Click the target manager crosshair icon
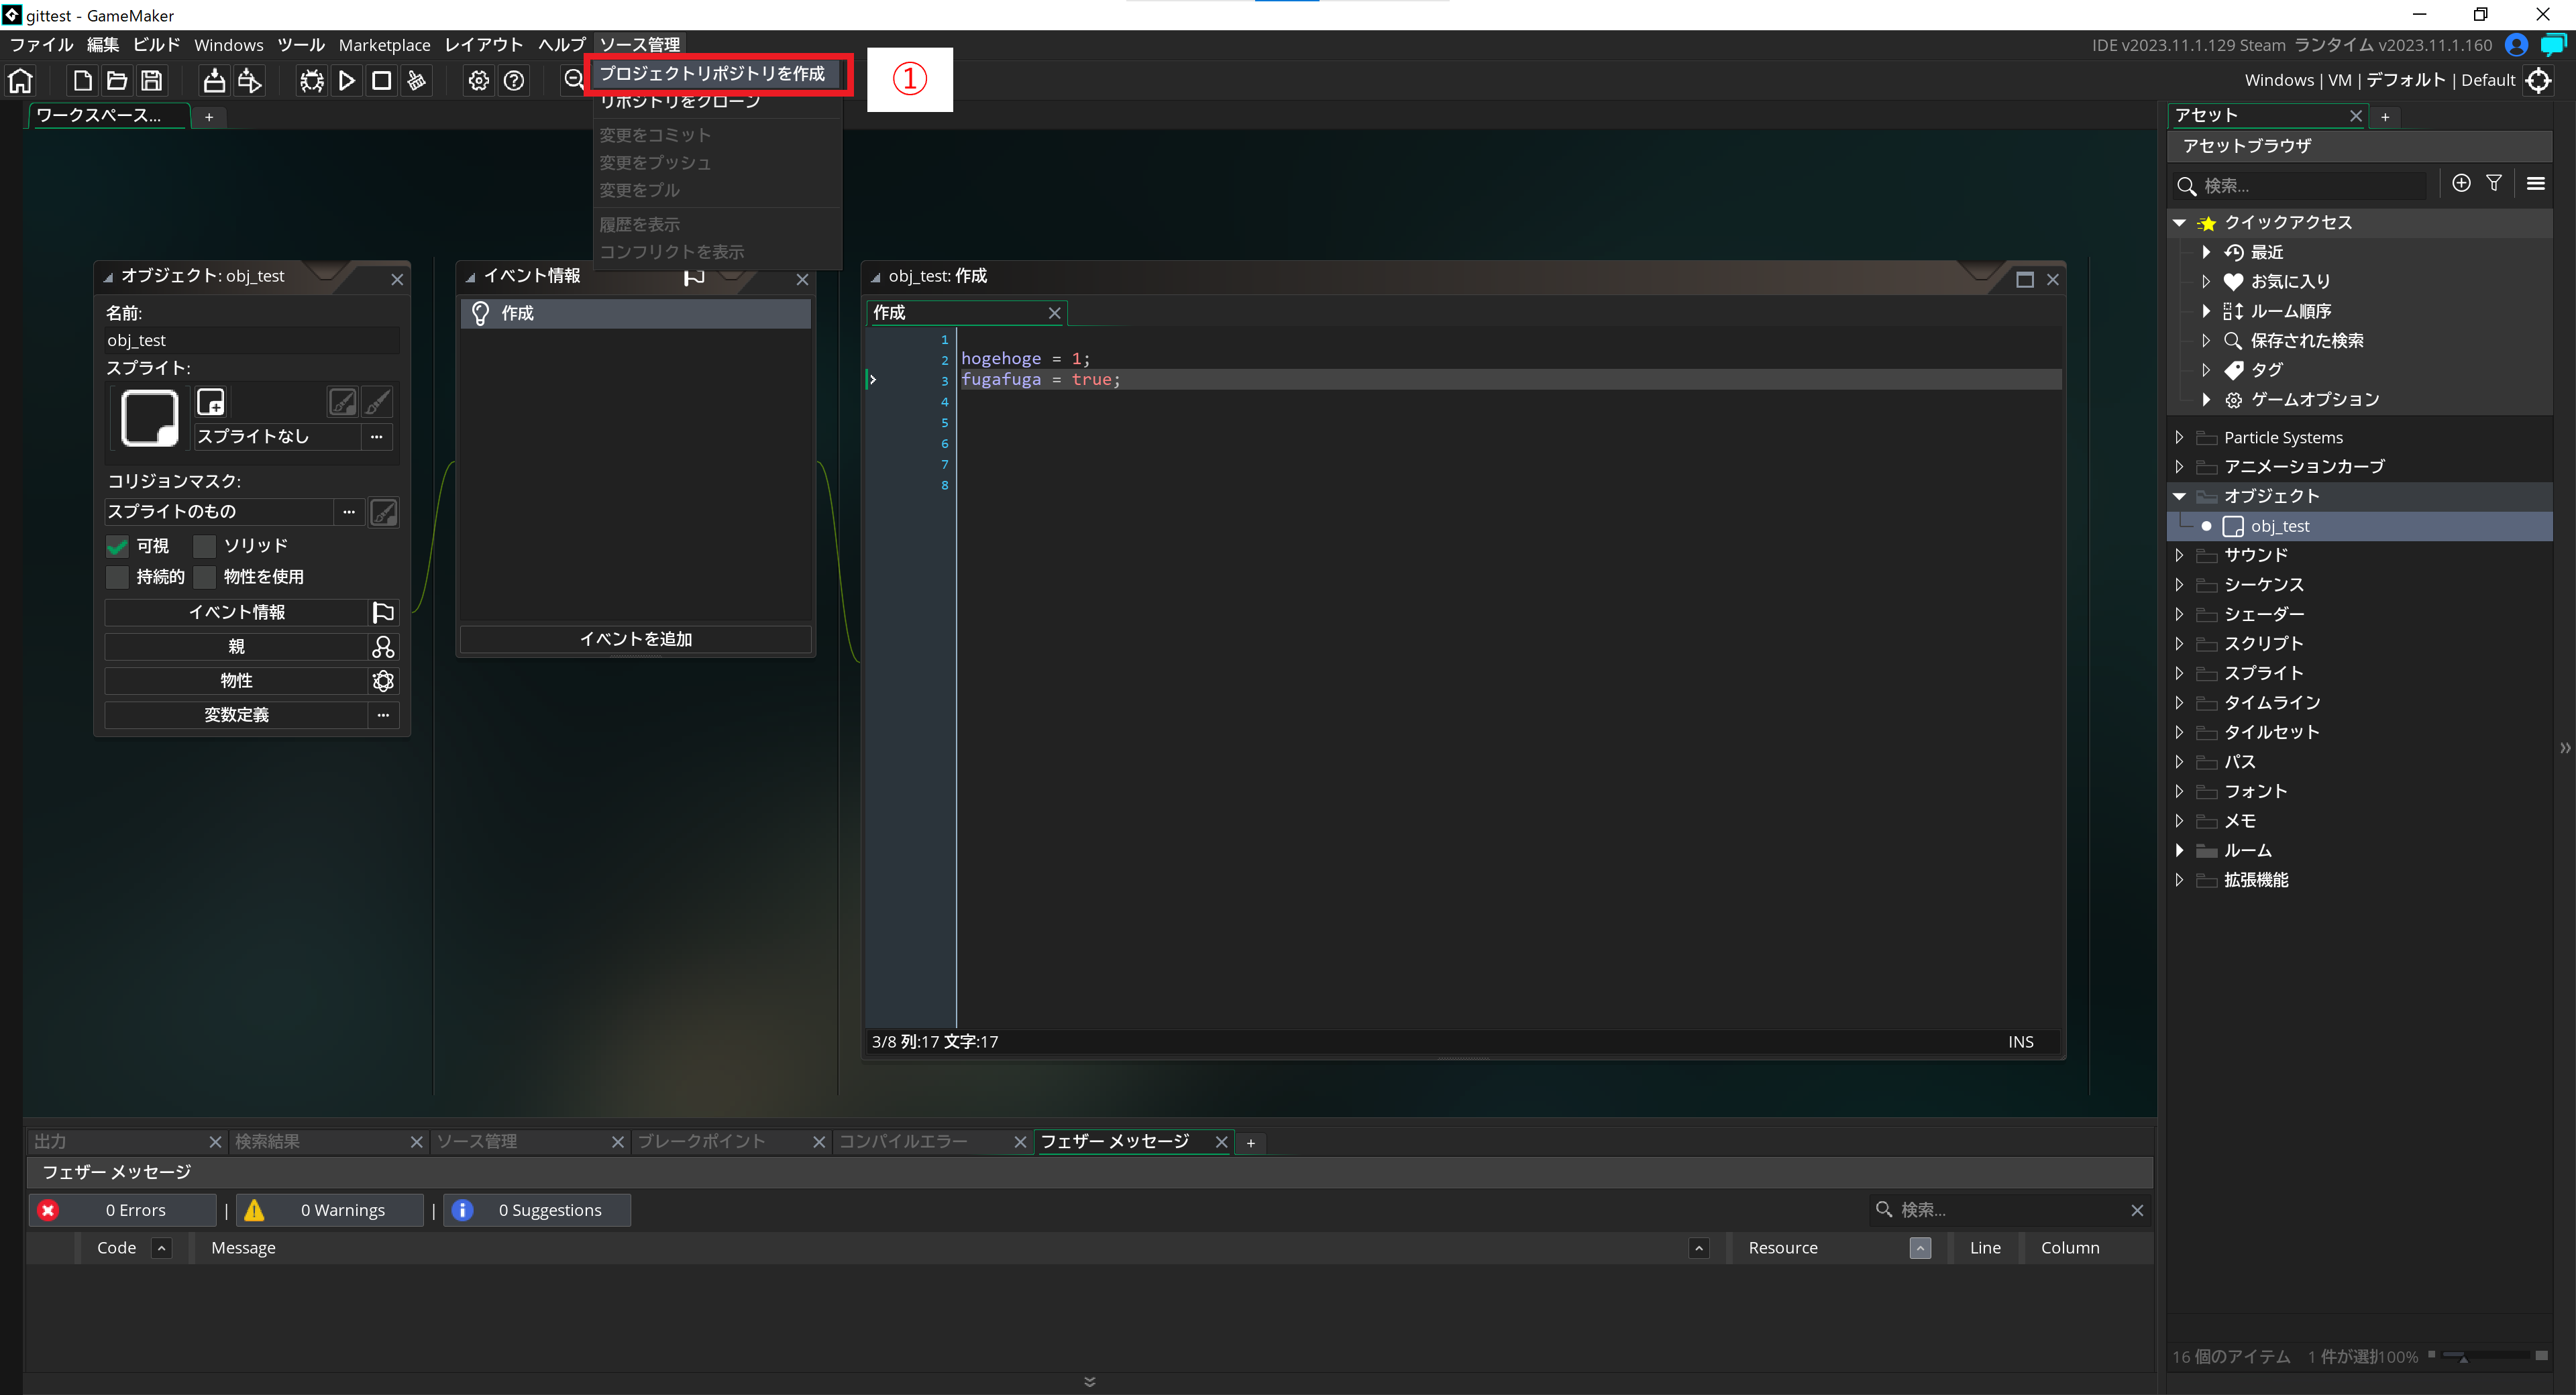The image size is (2576, 1395). pyautogui.click(x=2539, y=80)
